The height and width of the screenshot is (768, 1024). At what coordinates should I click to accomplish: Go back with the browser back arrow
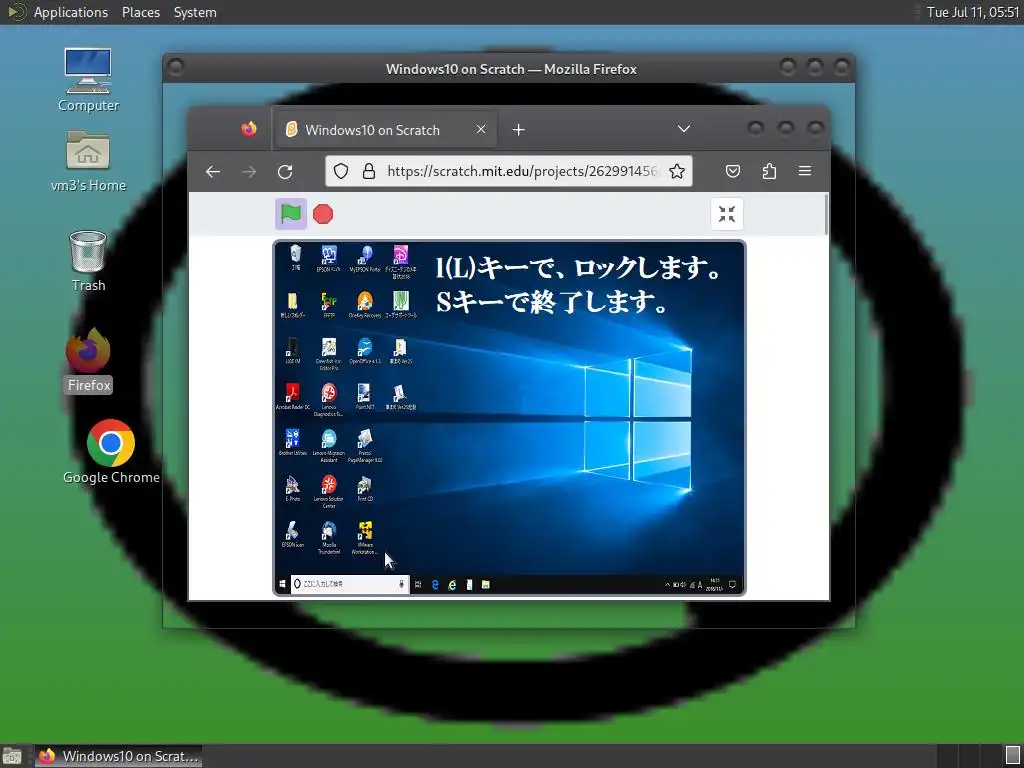click(x=213, y=172)
